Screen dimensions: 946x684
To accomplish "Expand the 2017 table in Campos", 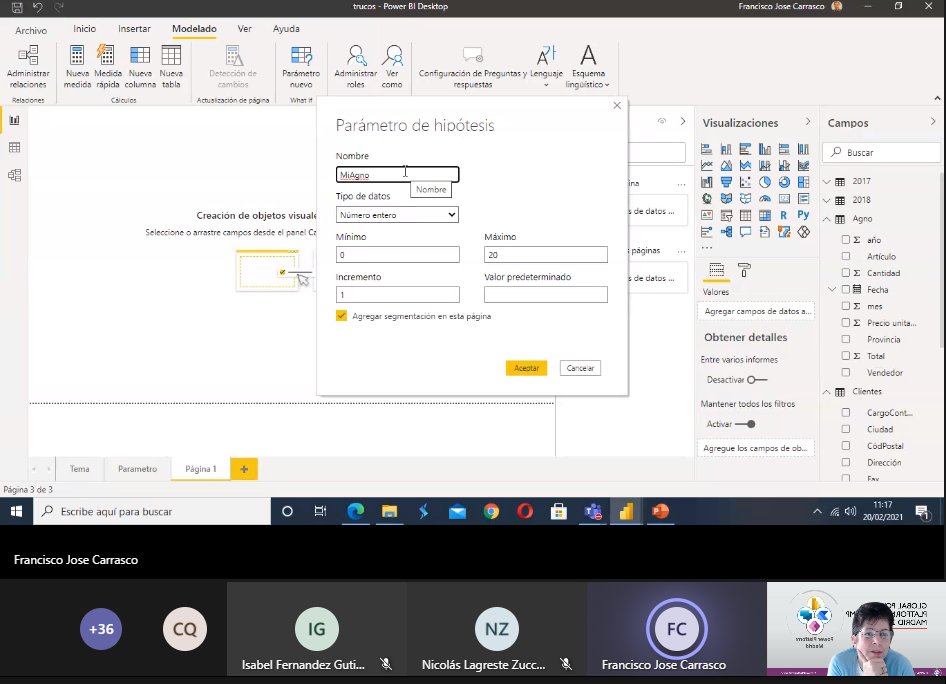I will pos(827,181).
